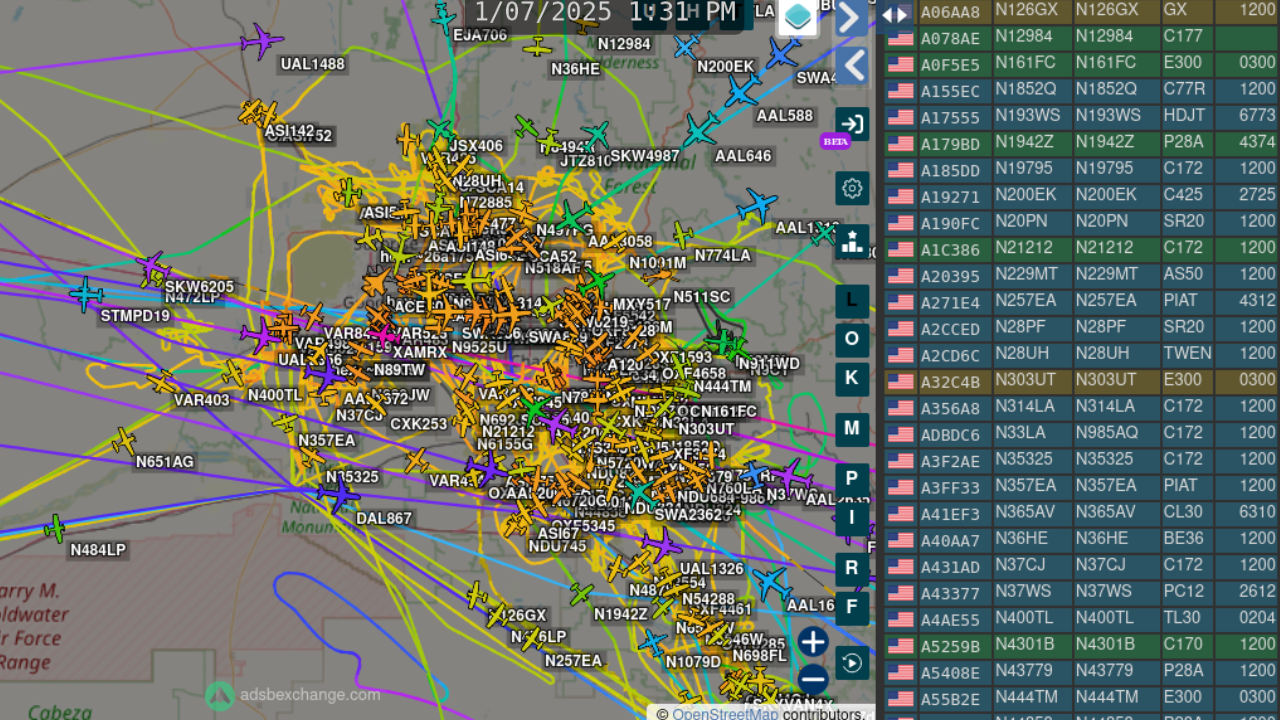Image resolution: width=1280 pixels, height=720 pixels.
Task: Zoom in with the plus button
Action: click(813, 642)
